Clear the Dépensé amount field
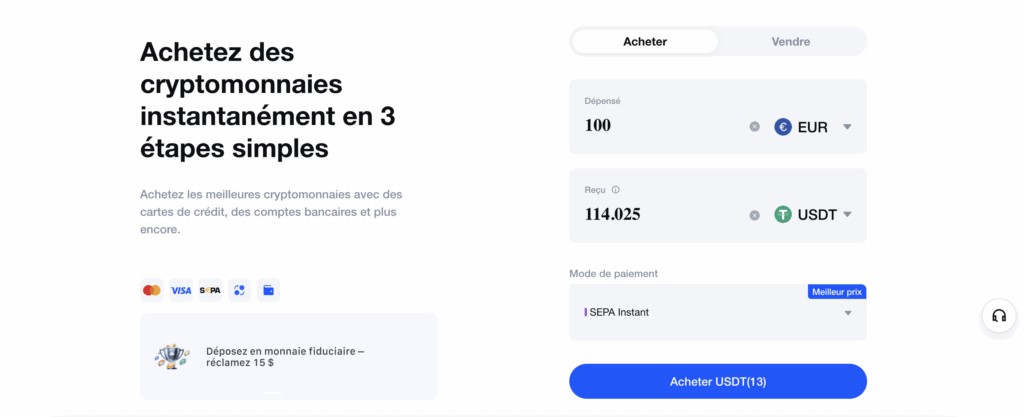Screen dimensions: 1024x417 pyautogui.click(x=755, y=127)
